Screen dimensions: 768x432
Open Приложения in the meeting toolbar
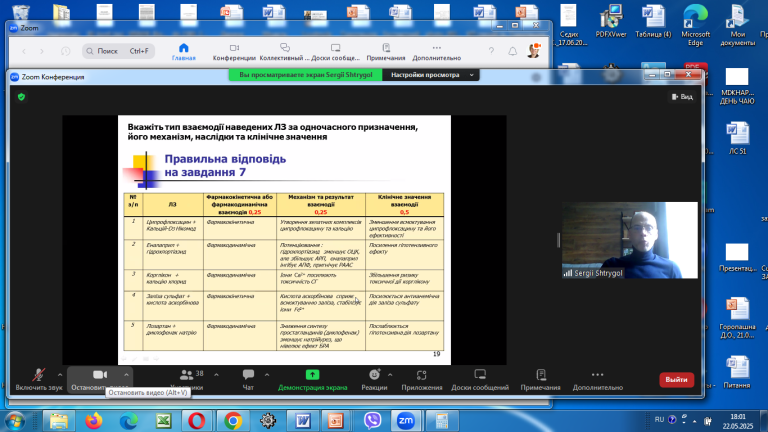point(422,380)
